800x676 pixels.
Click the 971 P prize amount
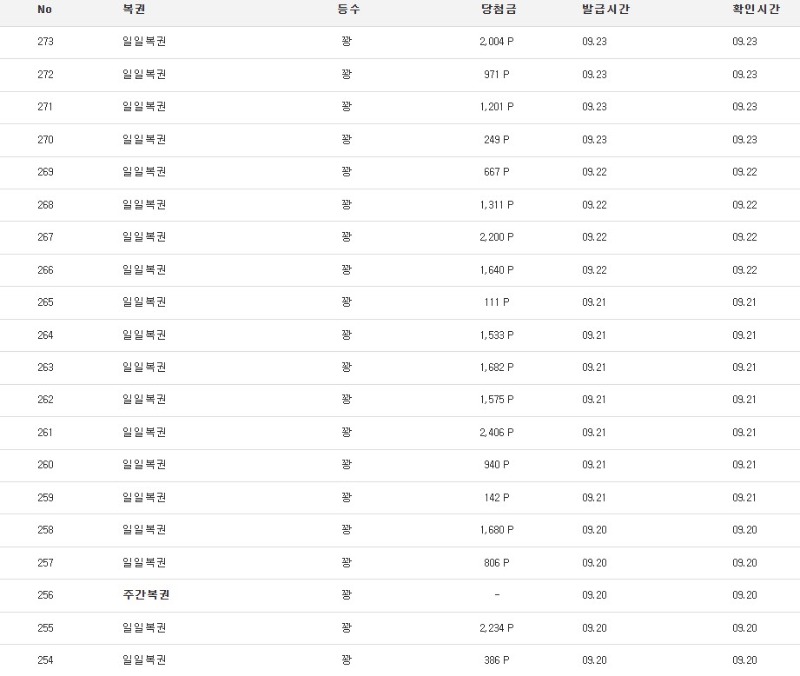pos(496,74)
